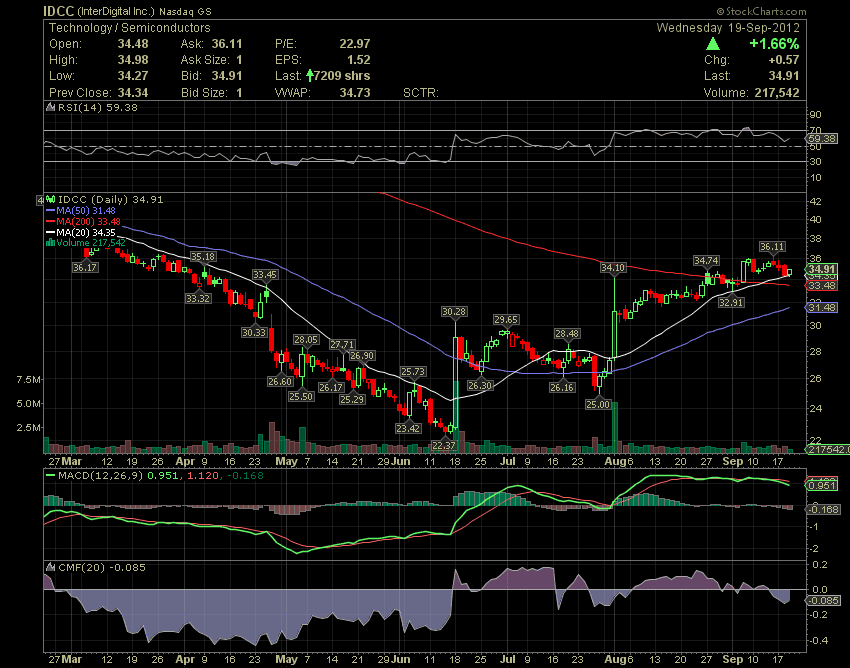Click the 25.29 low price marker
This screenshot has width=850, height=668.
click(x=352, y=400)
